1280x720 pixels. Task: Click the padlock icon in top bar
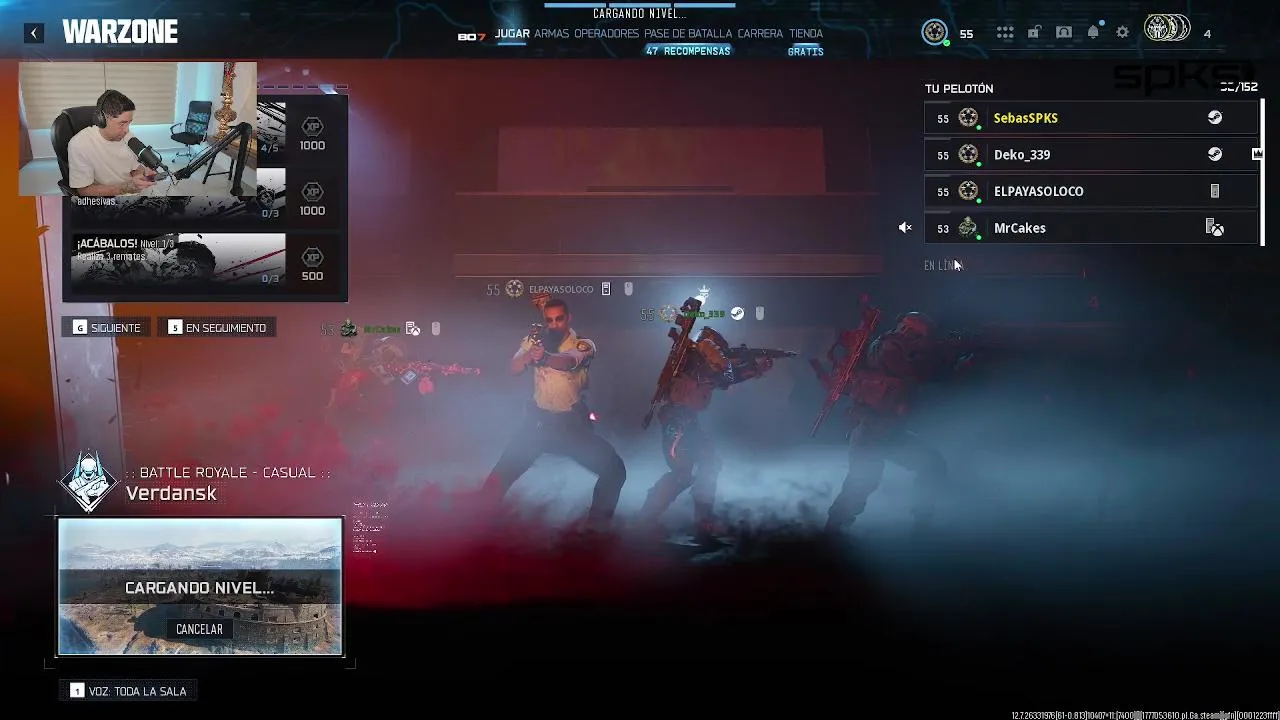click(1034, 33)
